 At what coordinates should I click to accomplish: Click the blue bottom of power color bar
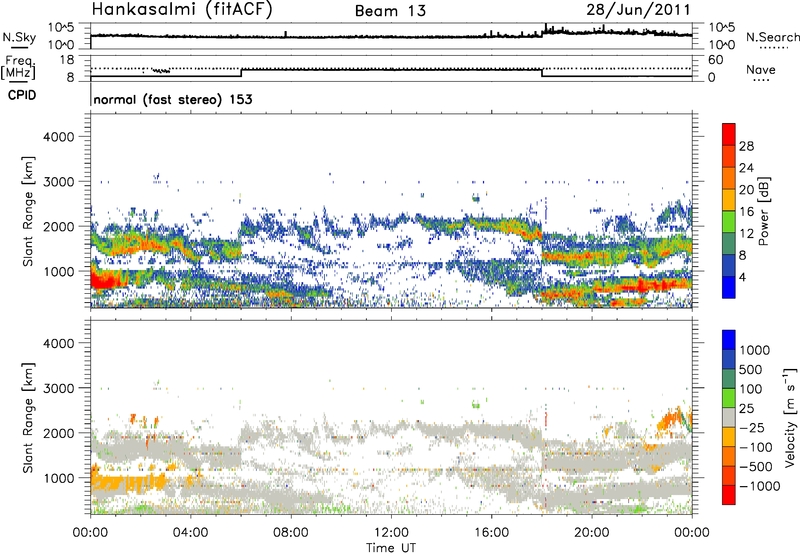click(x=729, y=287)
